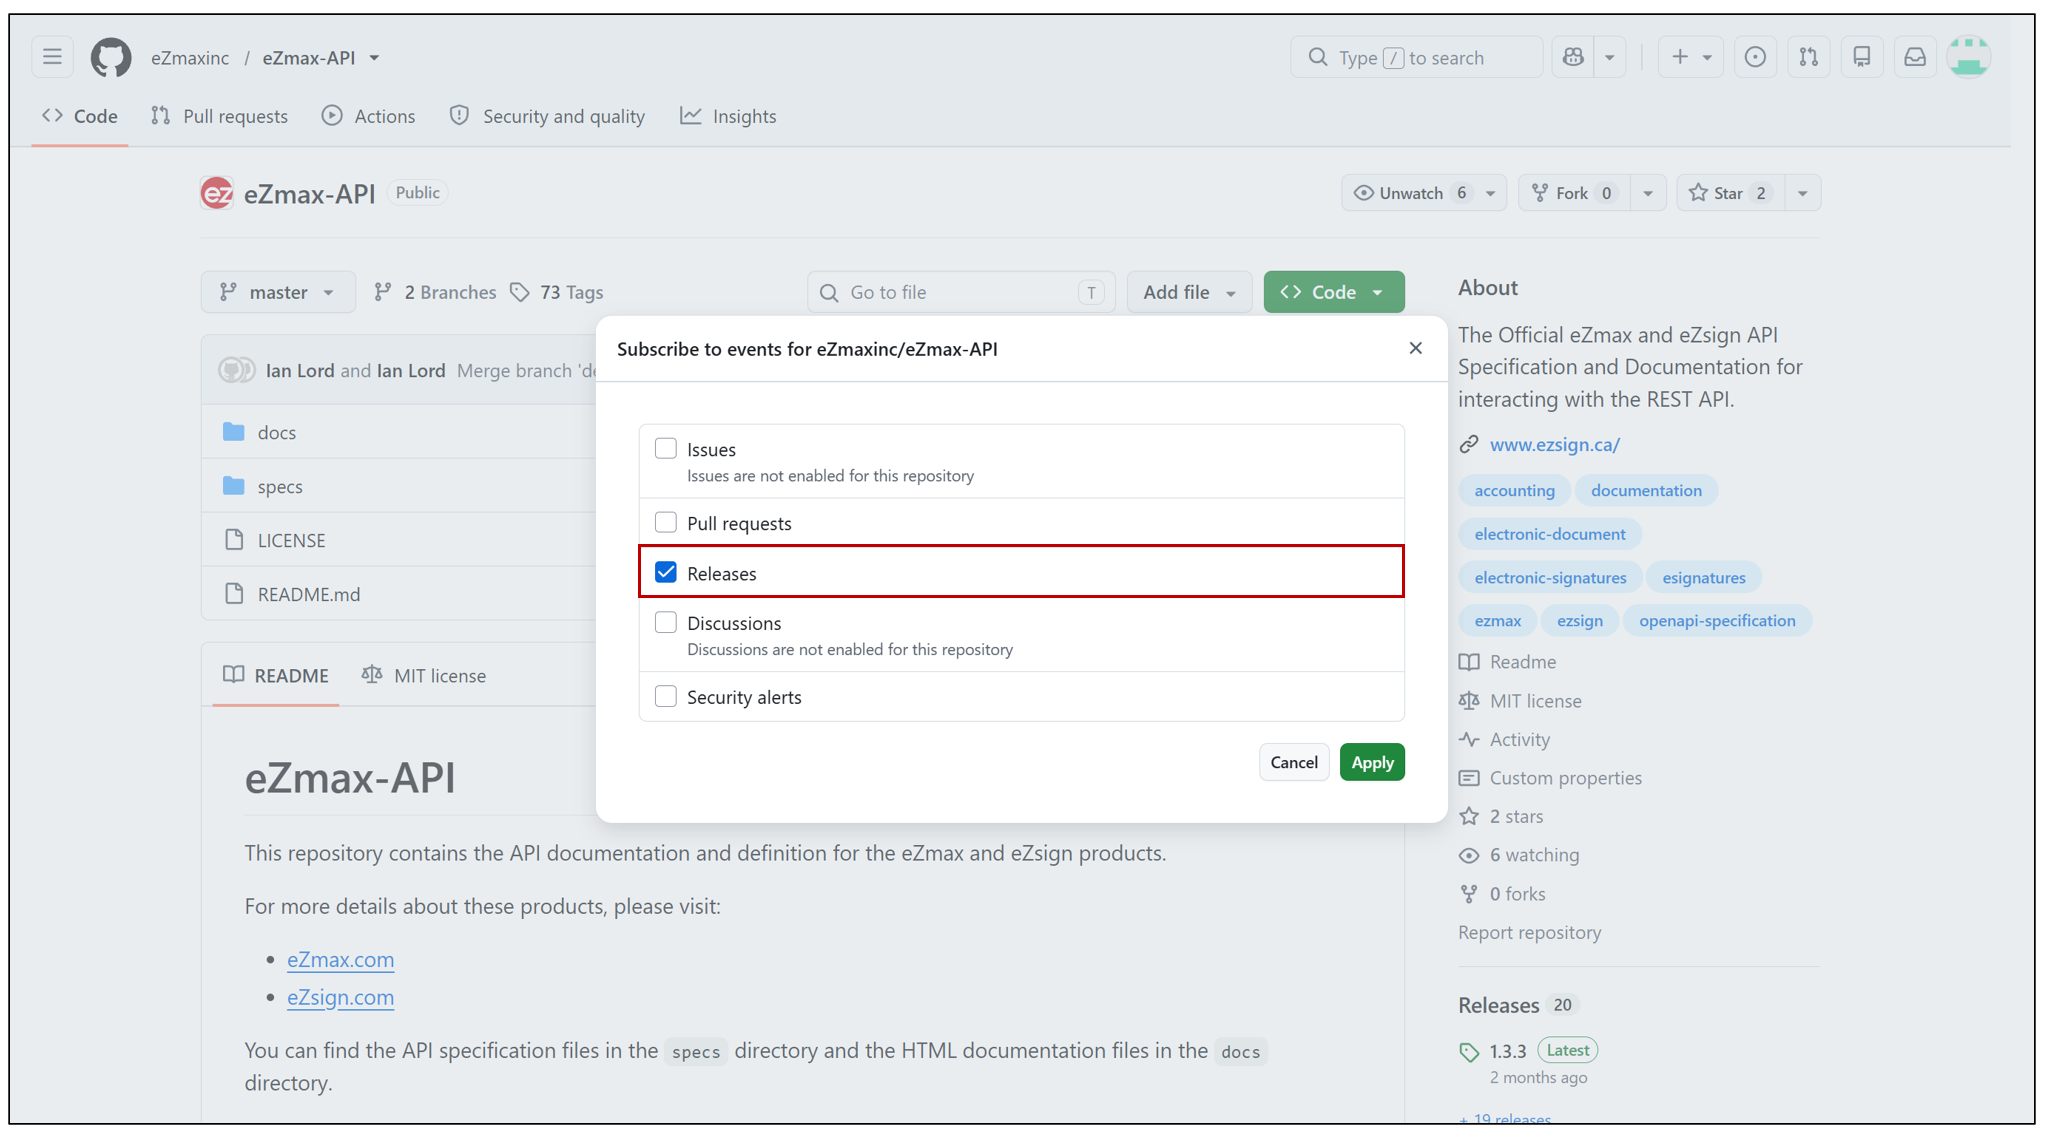Viewport: 2048px width, 1139px height.
Task: Switch to the Pull requests tab
Action: pyautogui.click(x=220, y=116)
